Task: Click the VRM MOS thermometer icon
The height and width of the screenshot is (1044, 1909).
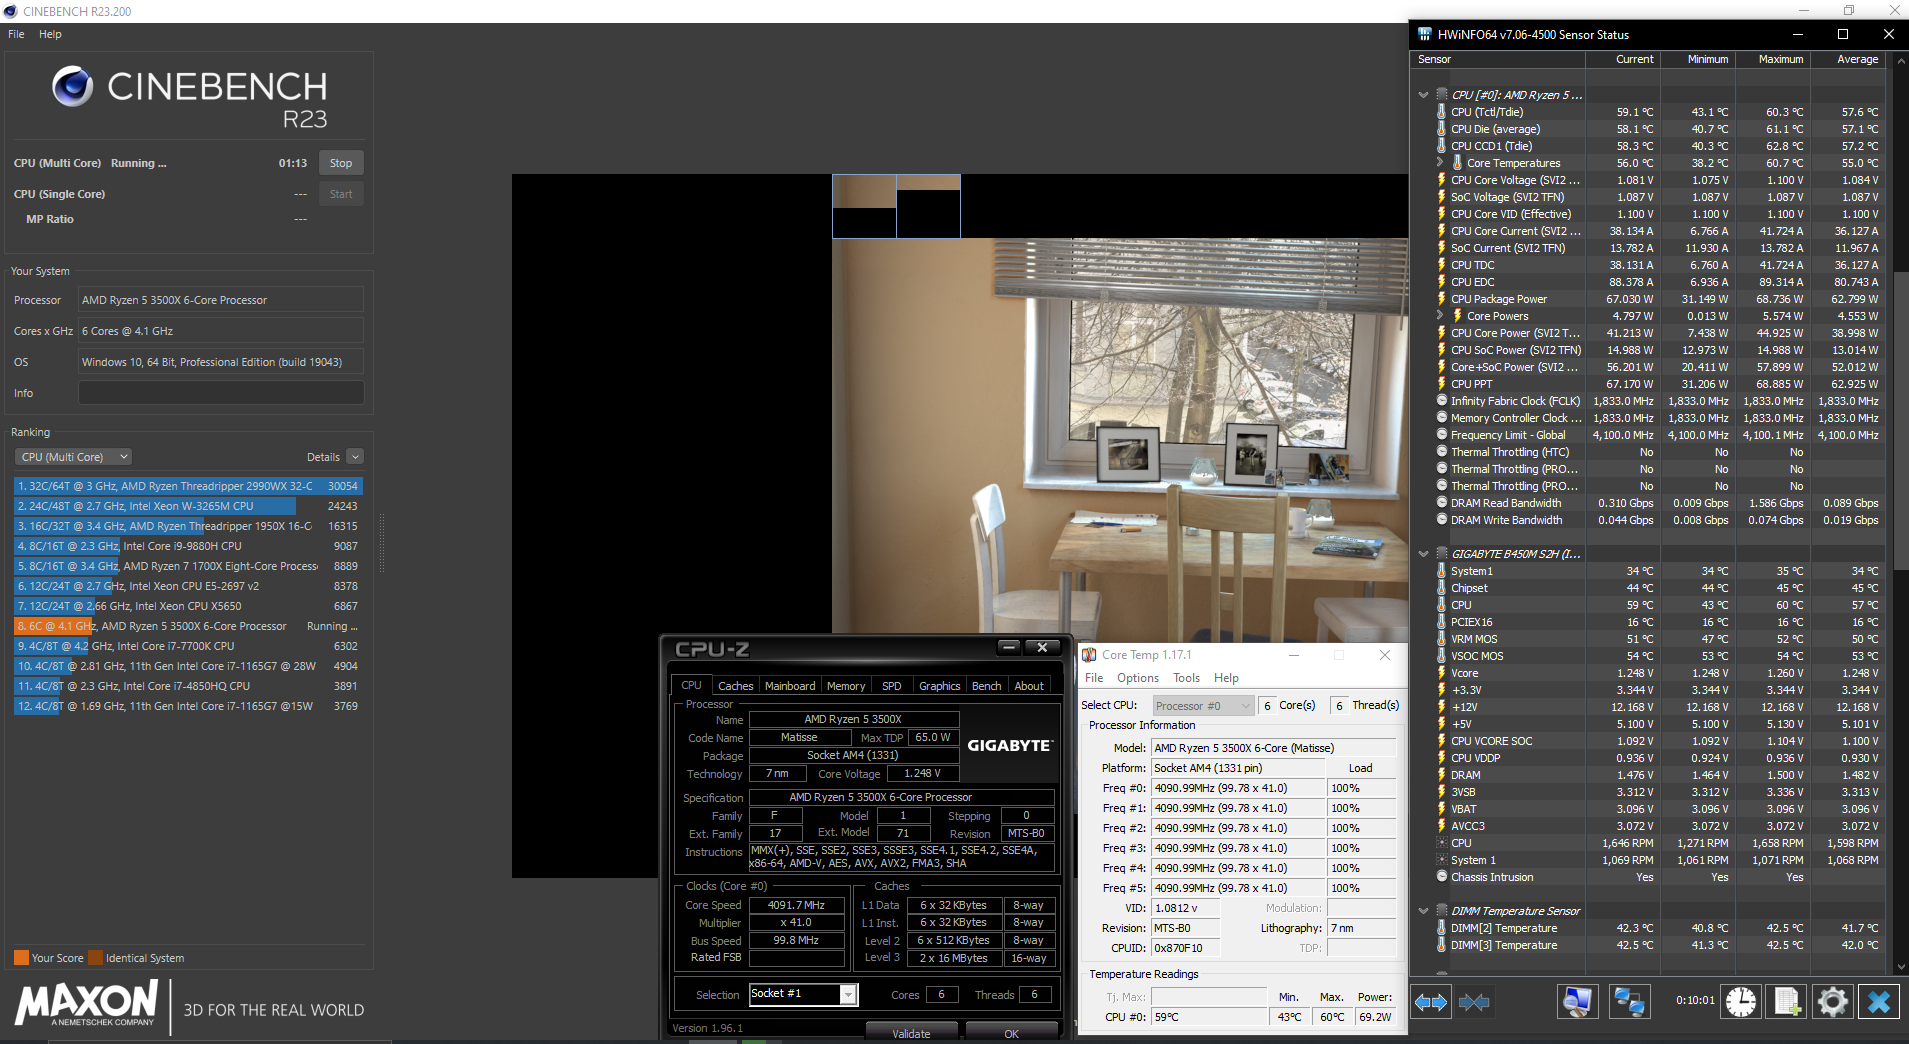Action: pyautogui.click(x=1442, y=639)
